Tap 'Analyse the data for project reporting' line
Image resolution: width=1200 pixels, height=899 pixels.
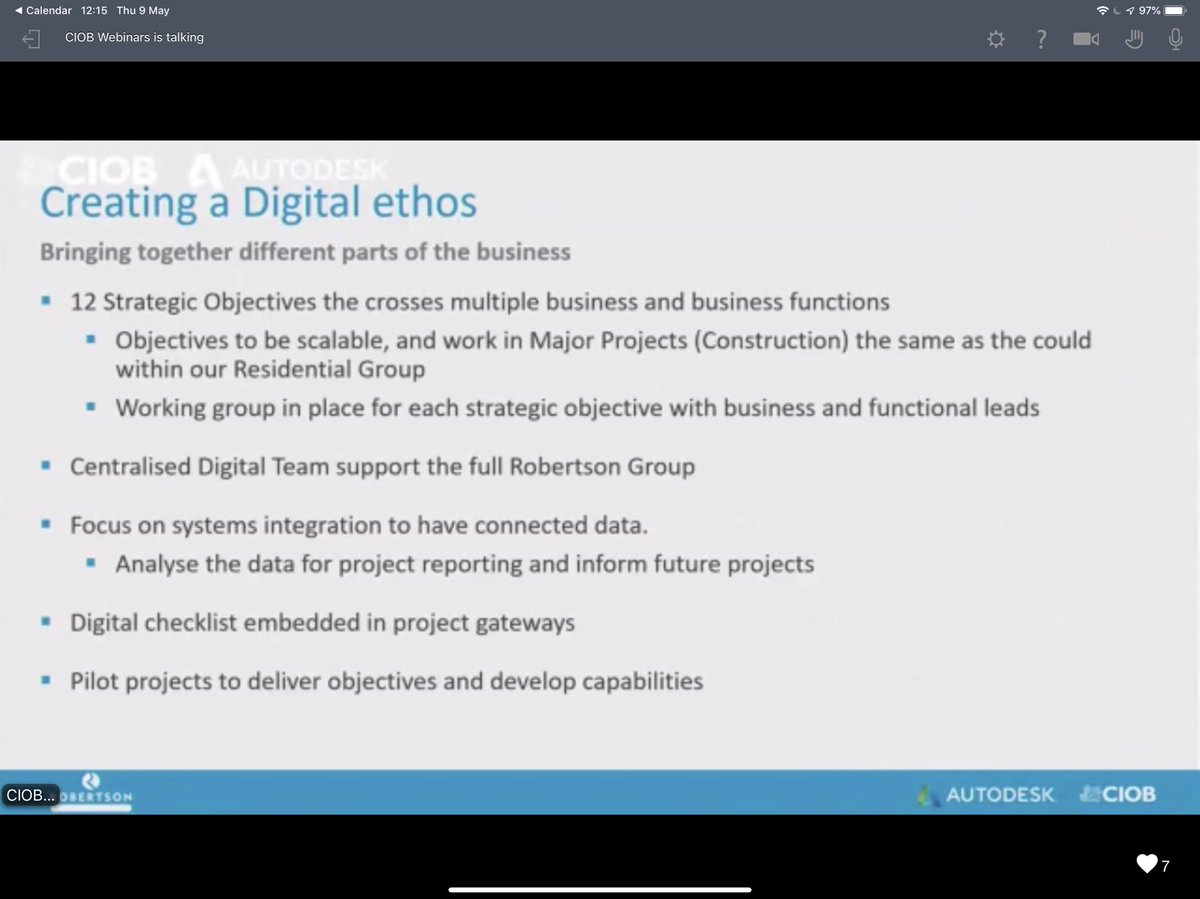[x=464, y=564]
